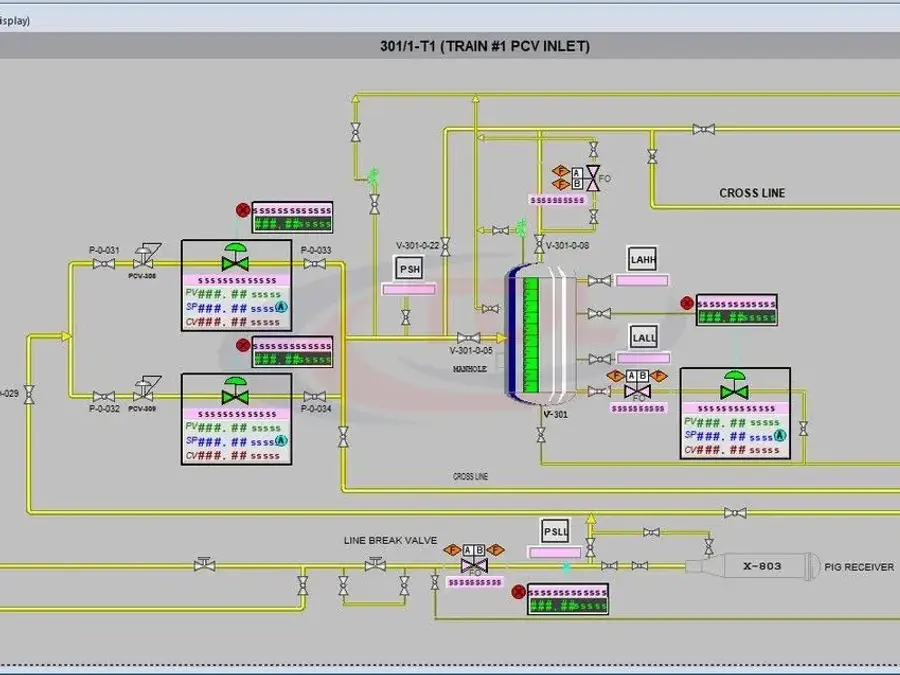Open the LALL level alarm indicator

[x=643, y=338]
